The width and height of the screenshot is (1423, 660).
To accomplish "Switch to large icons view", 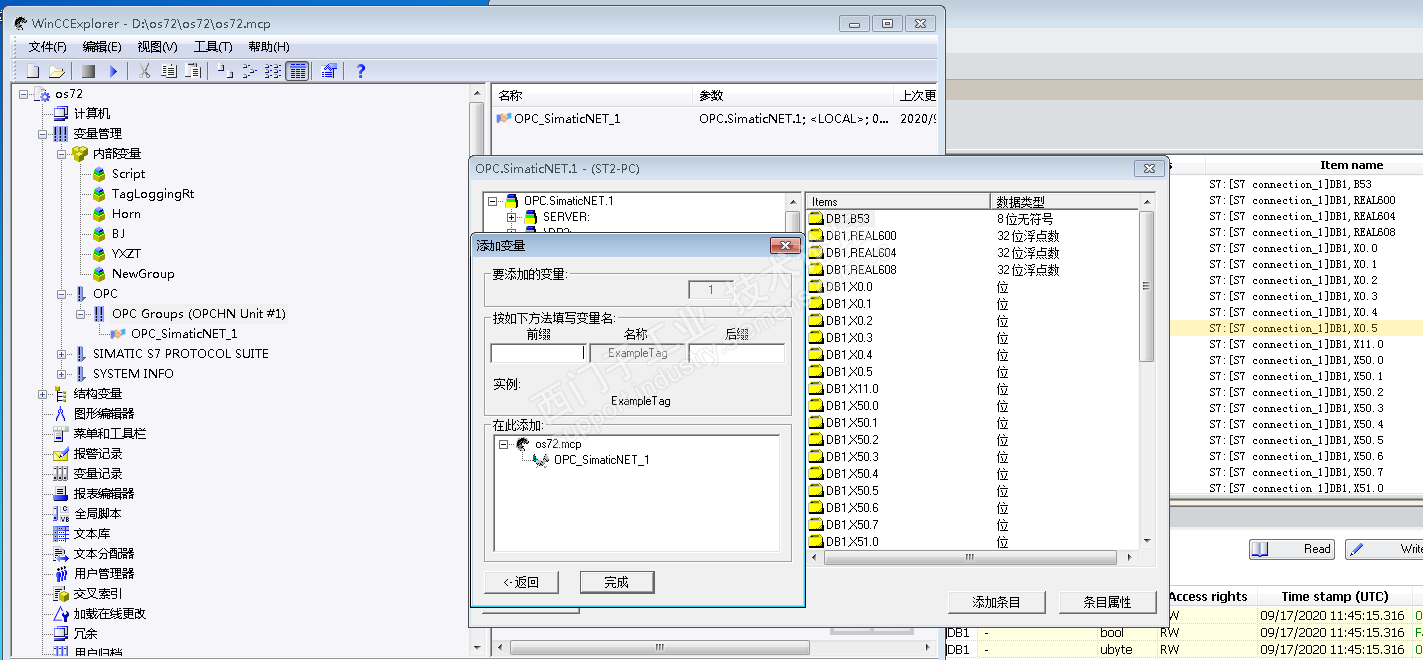I will 225,71.
